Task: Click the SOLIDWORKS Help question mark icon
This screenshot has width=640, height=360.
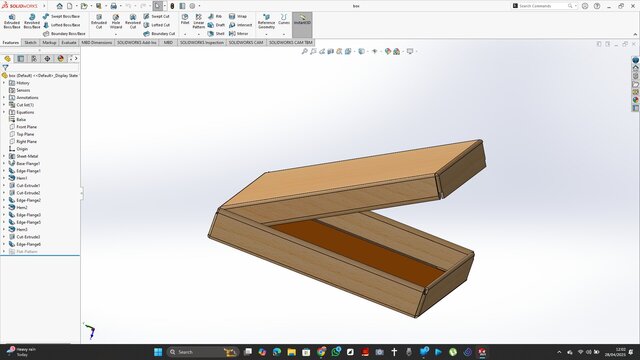Action: [597, 6]
